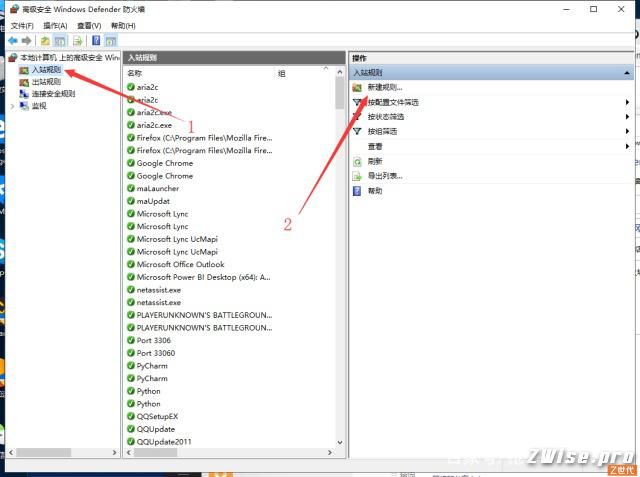Open the 查看(V) menu
This screenshot has width=640, height=477.
89,26
